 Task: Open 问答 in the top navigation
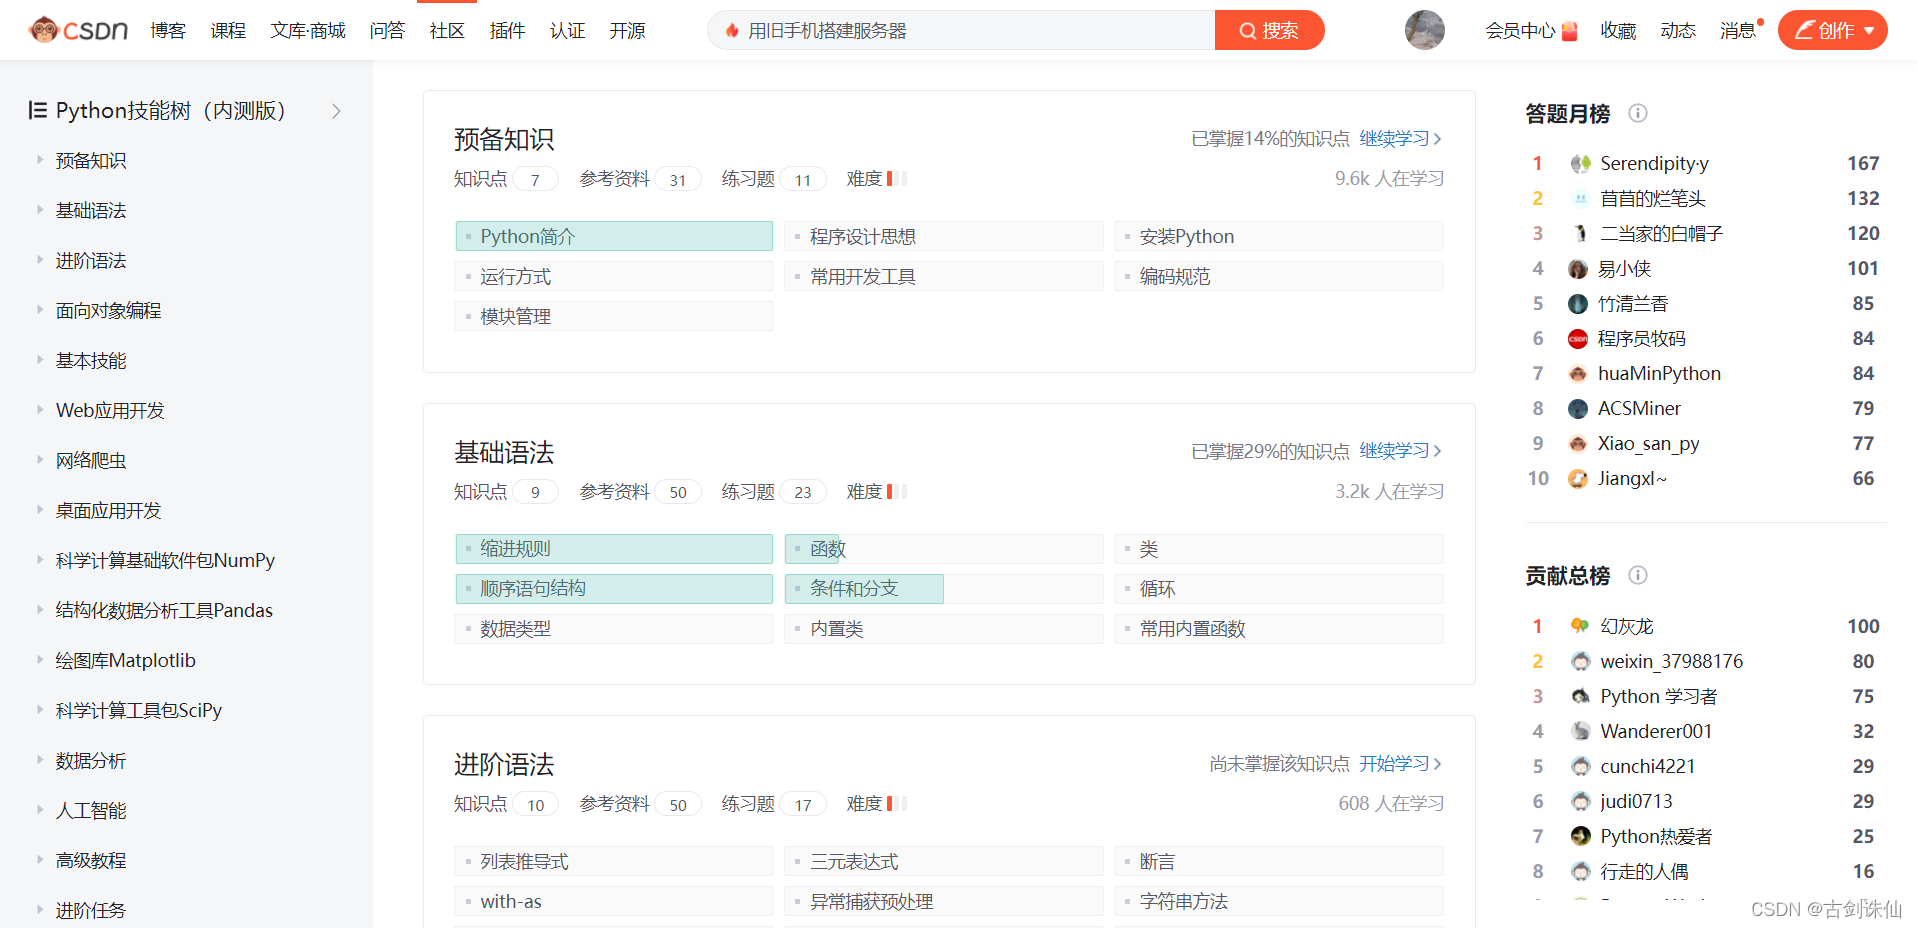tap(387, 31)
